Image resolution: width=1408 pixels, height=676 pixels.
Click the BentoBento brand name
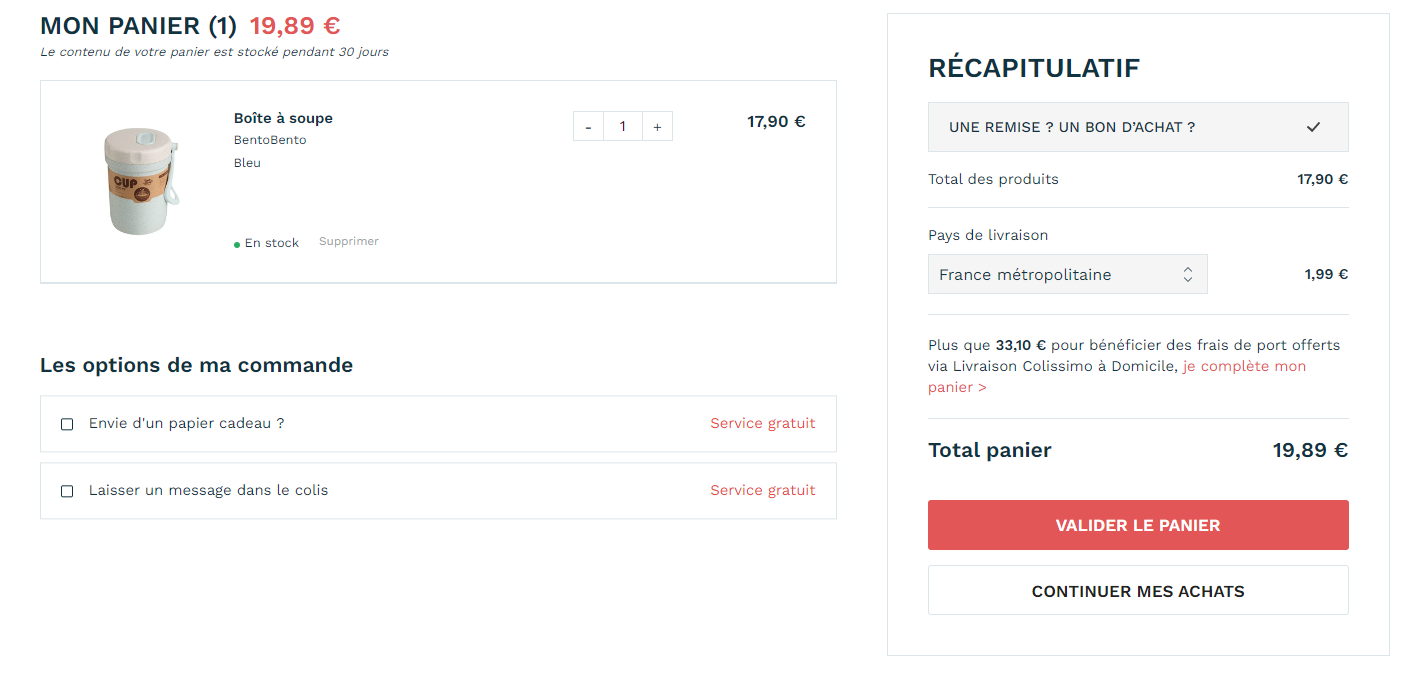tap(270, 140)
